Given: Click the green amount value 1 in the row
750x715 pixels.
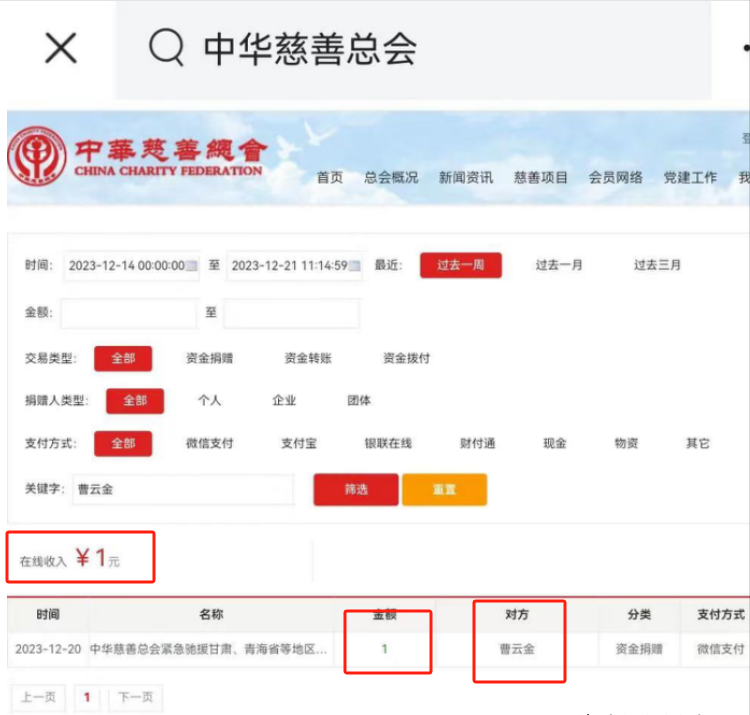Looking at the screenshot, I should click(385, 649).
